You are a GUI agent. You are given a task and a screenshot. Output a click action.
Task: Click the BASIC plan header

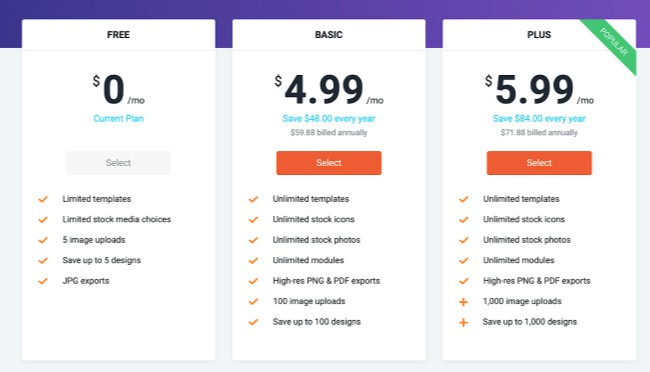pyautogui.click(x=329, y=35)
